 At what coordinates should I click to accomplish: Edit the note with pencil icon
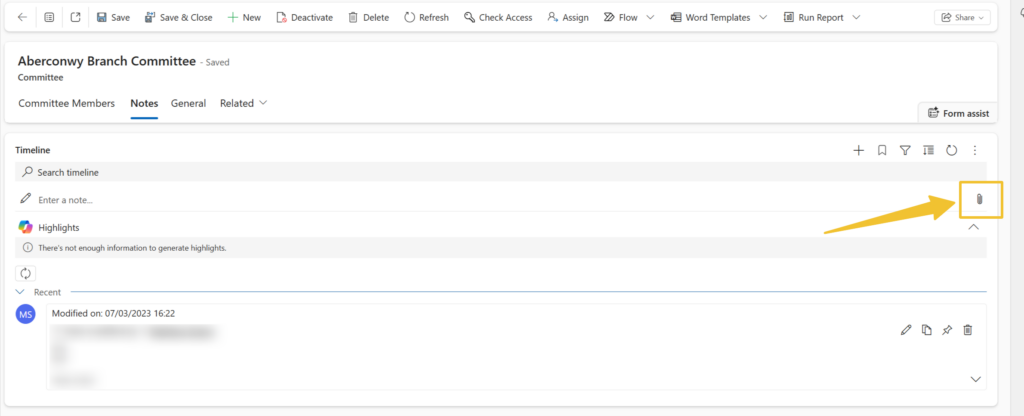point(906,330)
